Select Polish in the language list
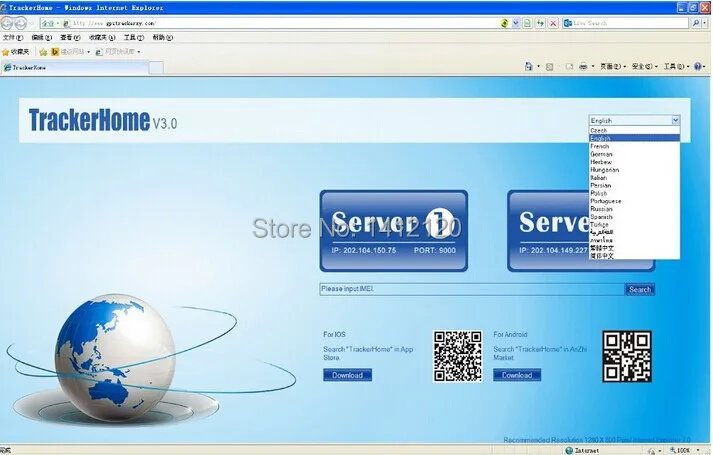 [x=634, y=193]
